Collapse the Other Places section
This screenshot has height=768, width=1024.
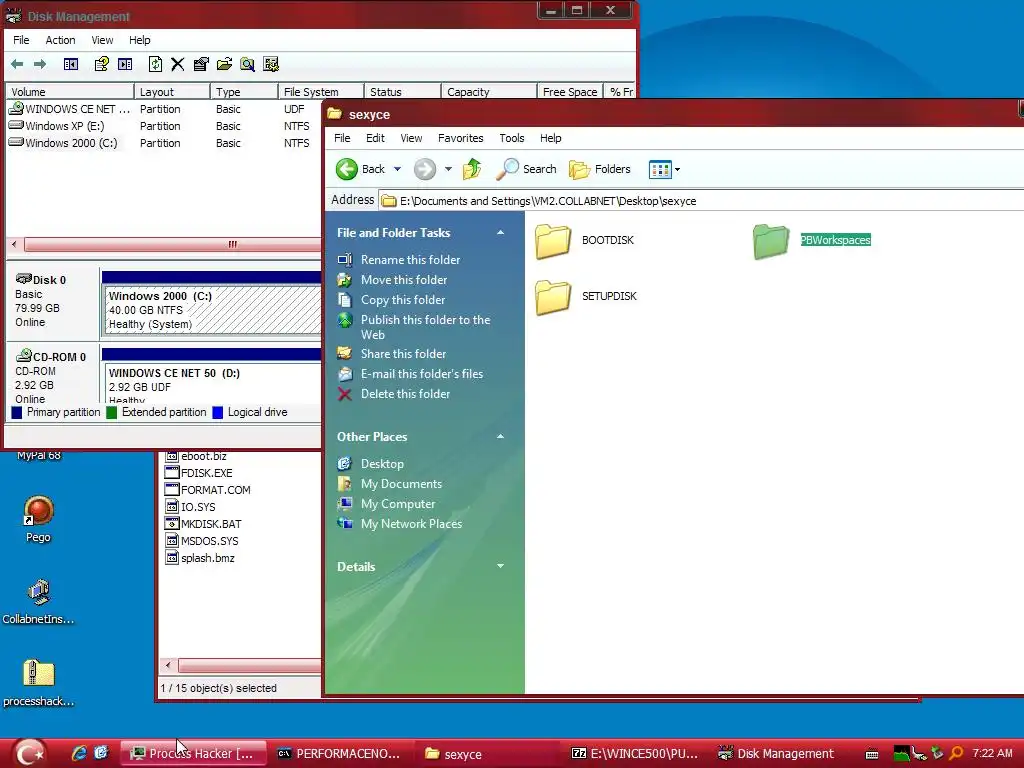500,436
